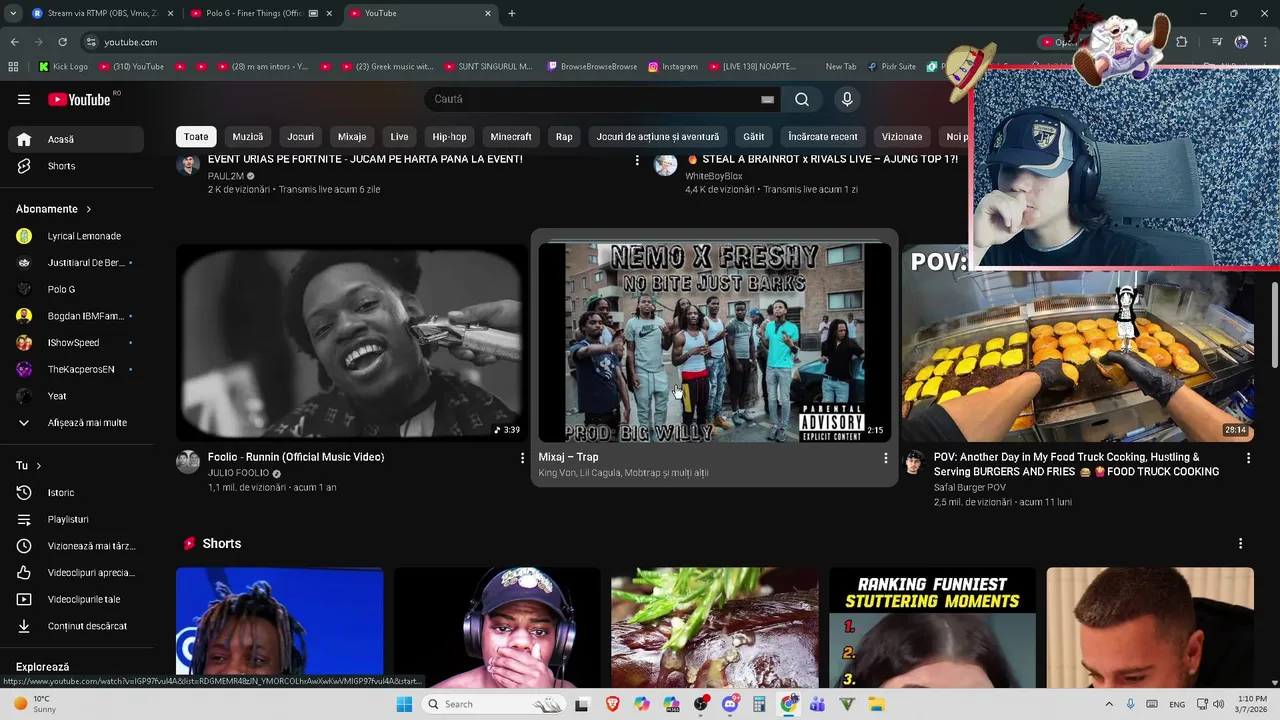Go to Acasă in the sidebar
This screenshot has height=720, width=1280.
(x=76, y=139)
